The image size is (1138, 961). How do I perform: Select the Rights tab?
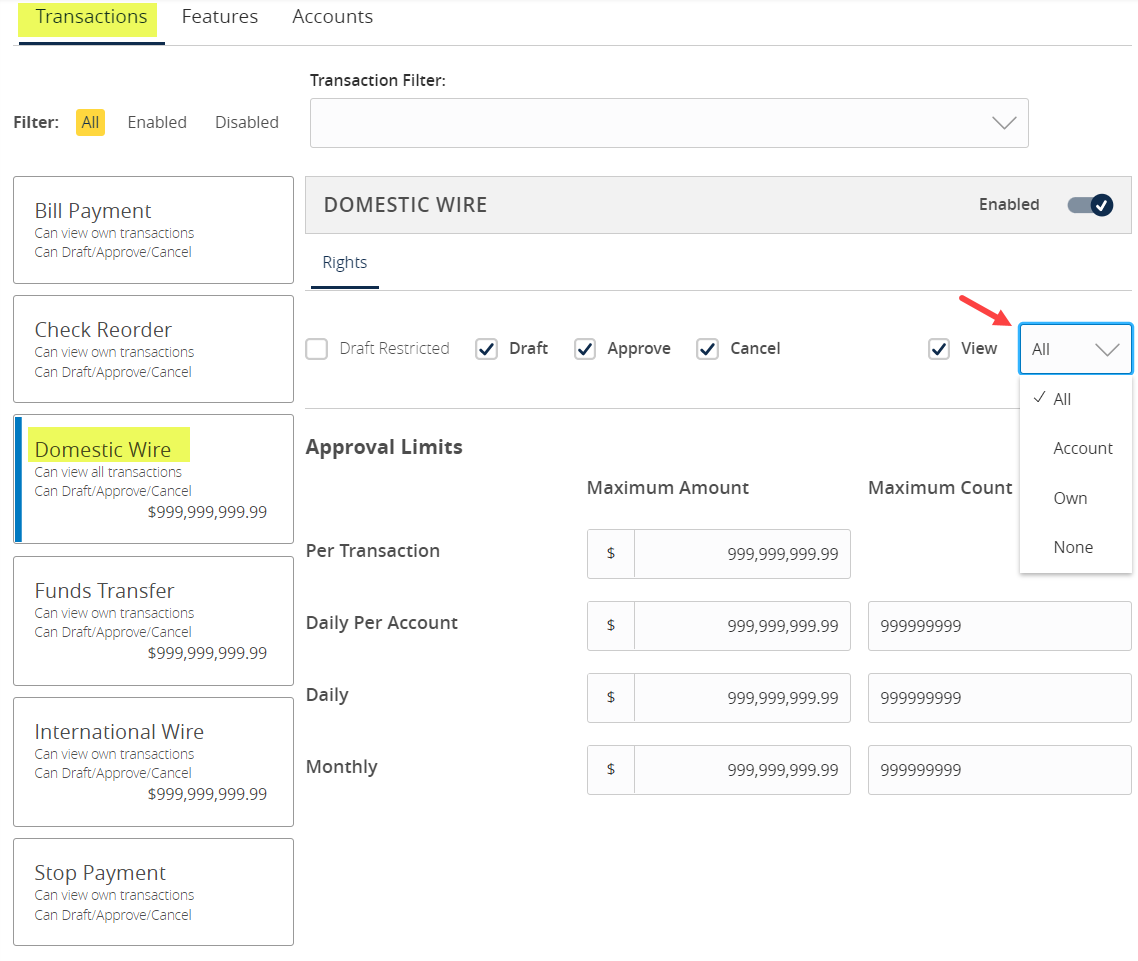[x=345, y=263]
